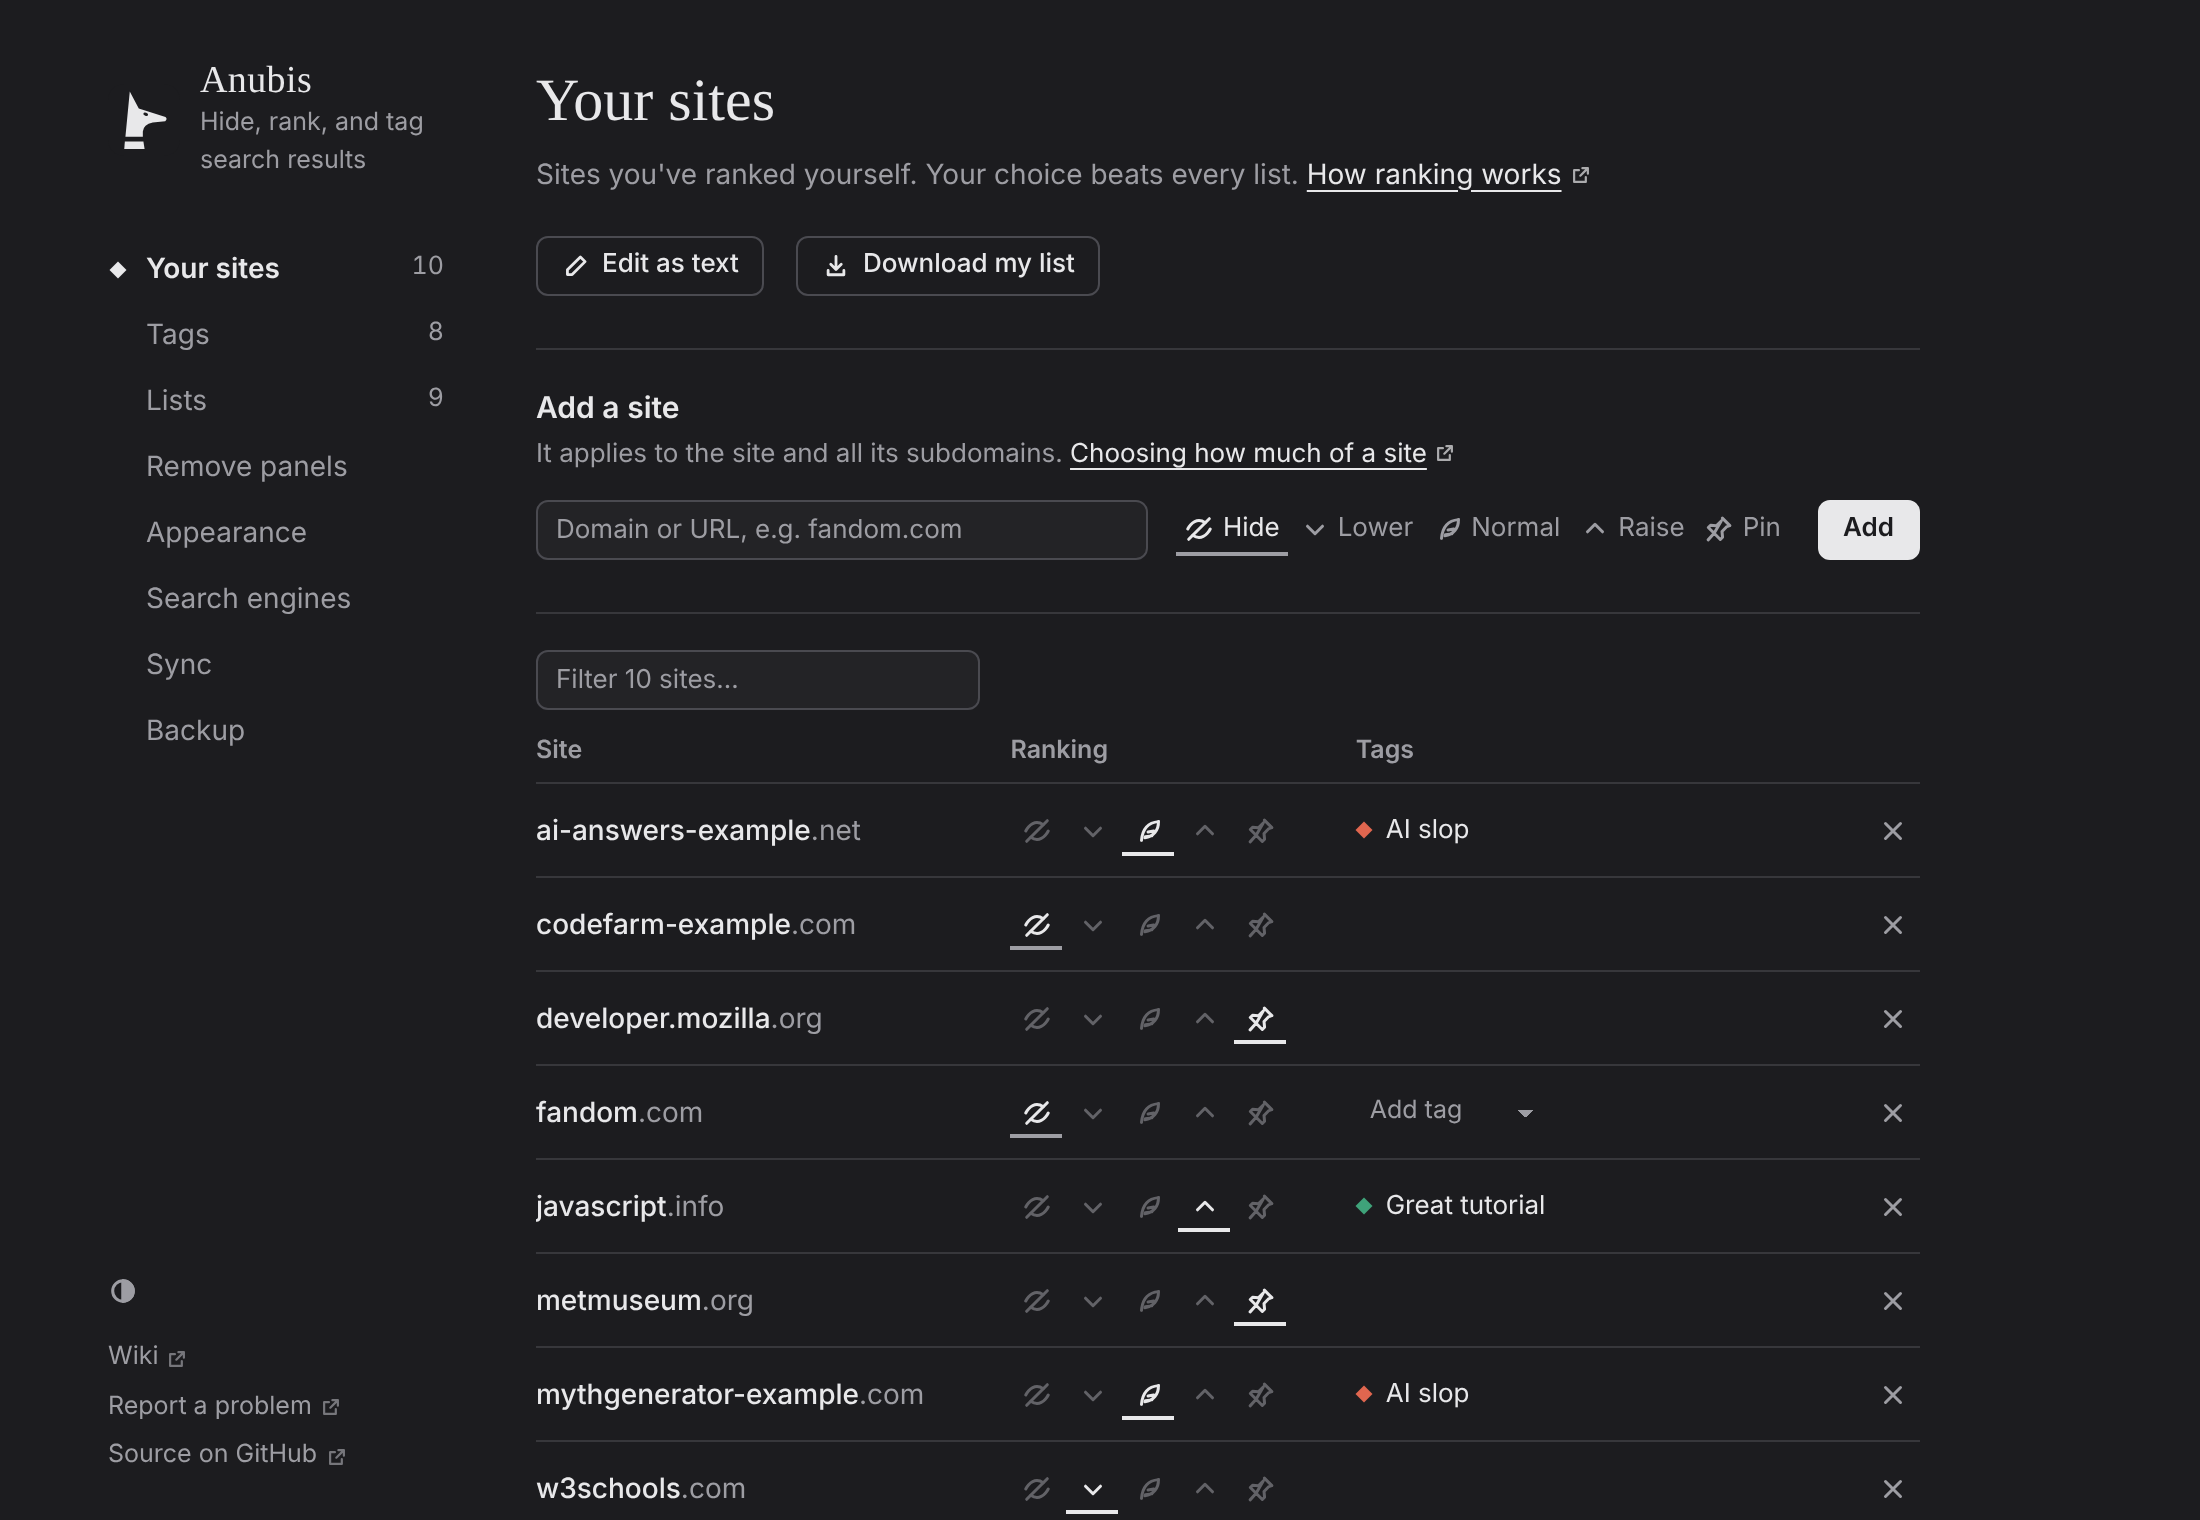This screenshot has height=1520, width=2200.
Task: Lower codefarm-example.com with its down chevron
Action: [x=1092, y=925]
